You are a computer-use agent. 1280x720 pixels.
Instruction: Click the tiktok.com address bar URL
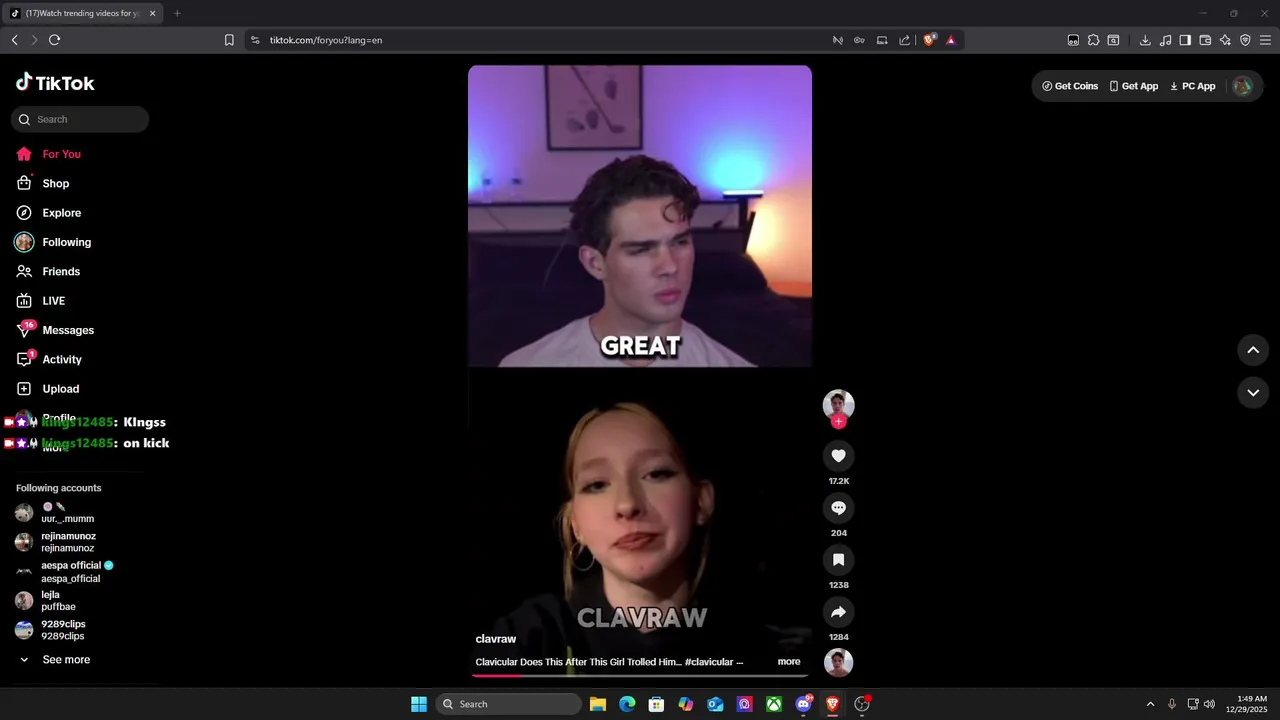click(x=326, y=40)
